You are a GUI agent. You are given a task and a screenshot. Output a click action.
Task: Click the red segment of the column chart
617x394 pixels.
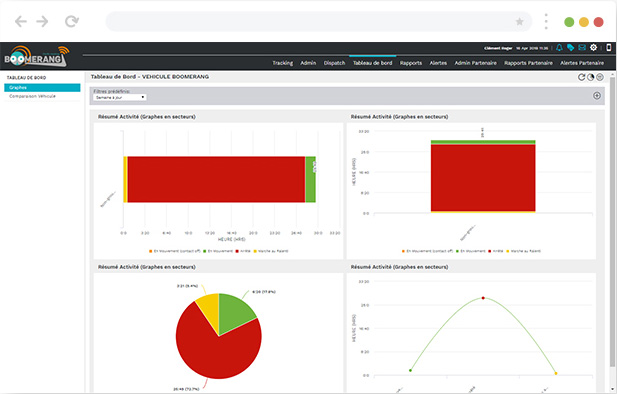(x=483, y=178)
